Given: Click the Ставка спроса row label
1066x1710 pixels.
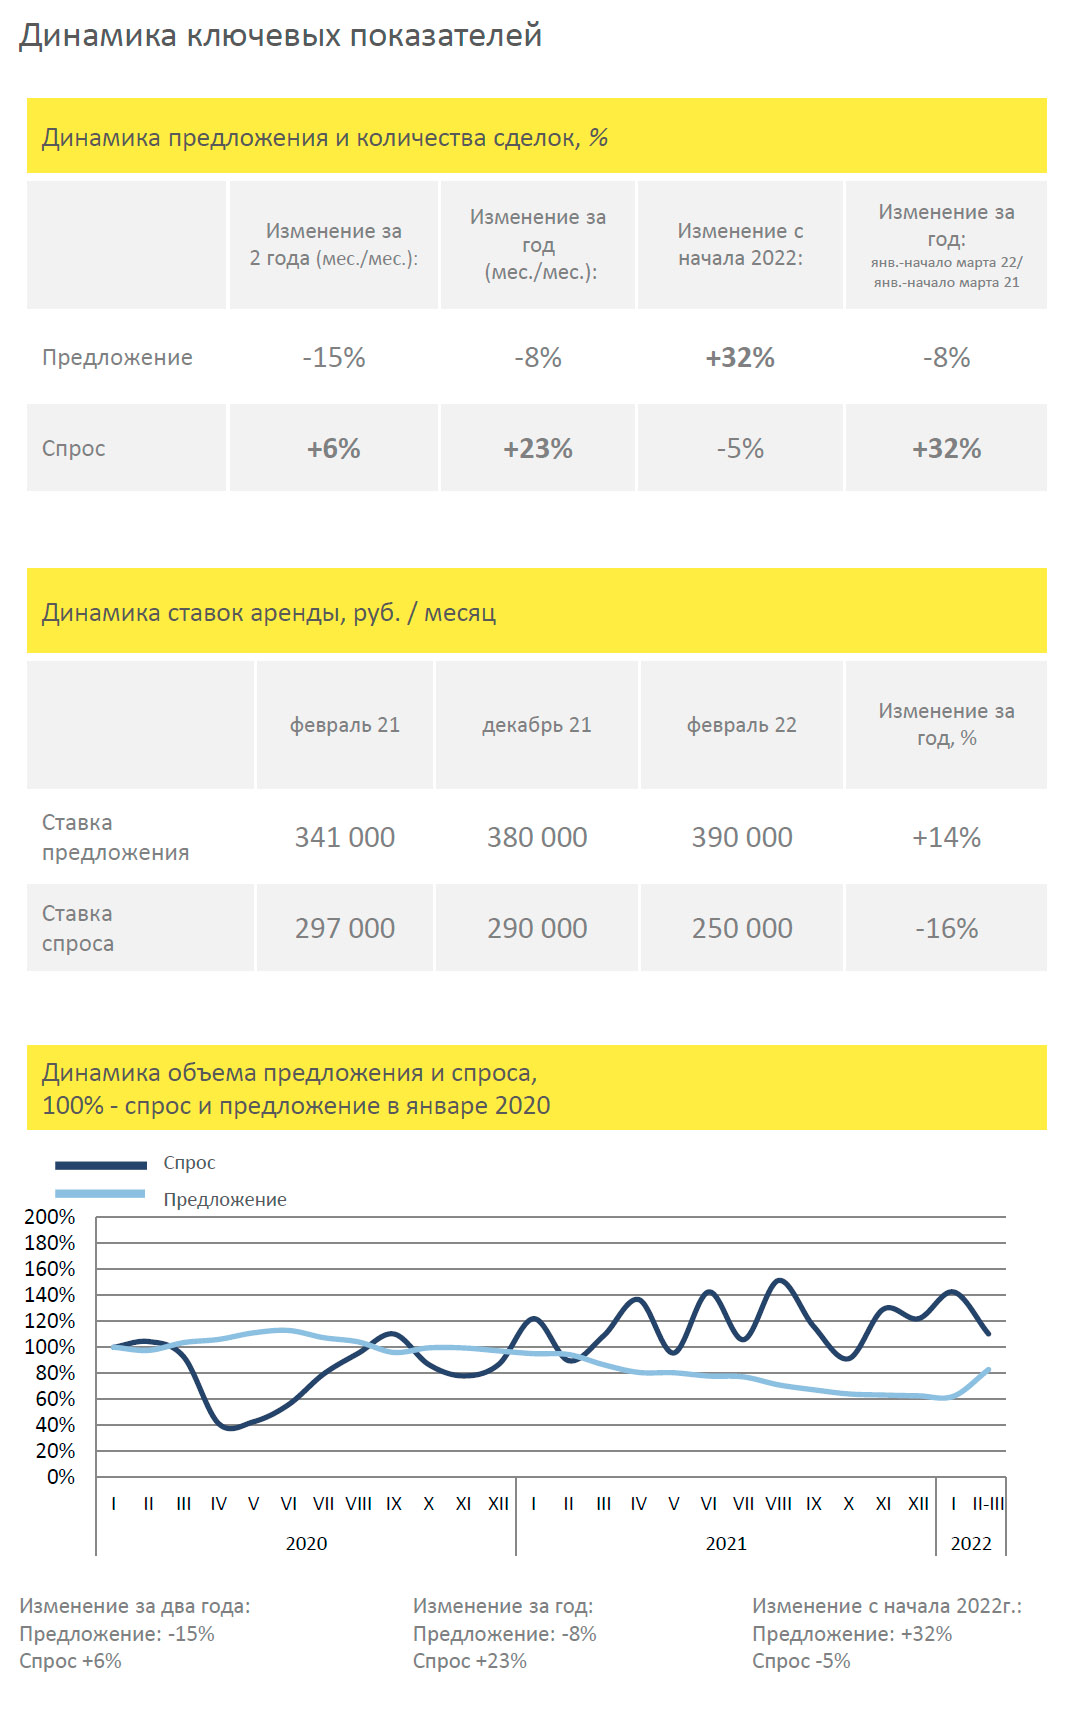Looking at the screenshot, I should point(78,928).
